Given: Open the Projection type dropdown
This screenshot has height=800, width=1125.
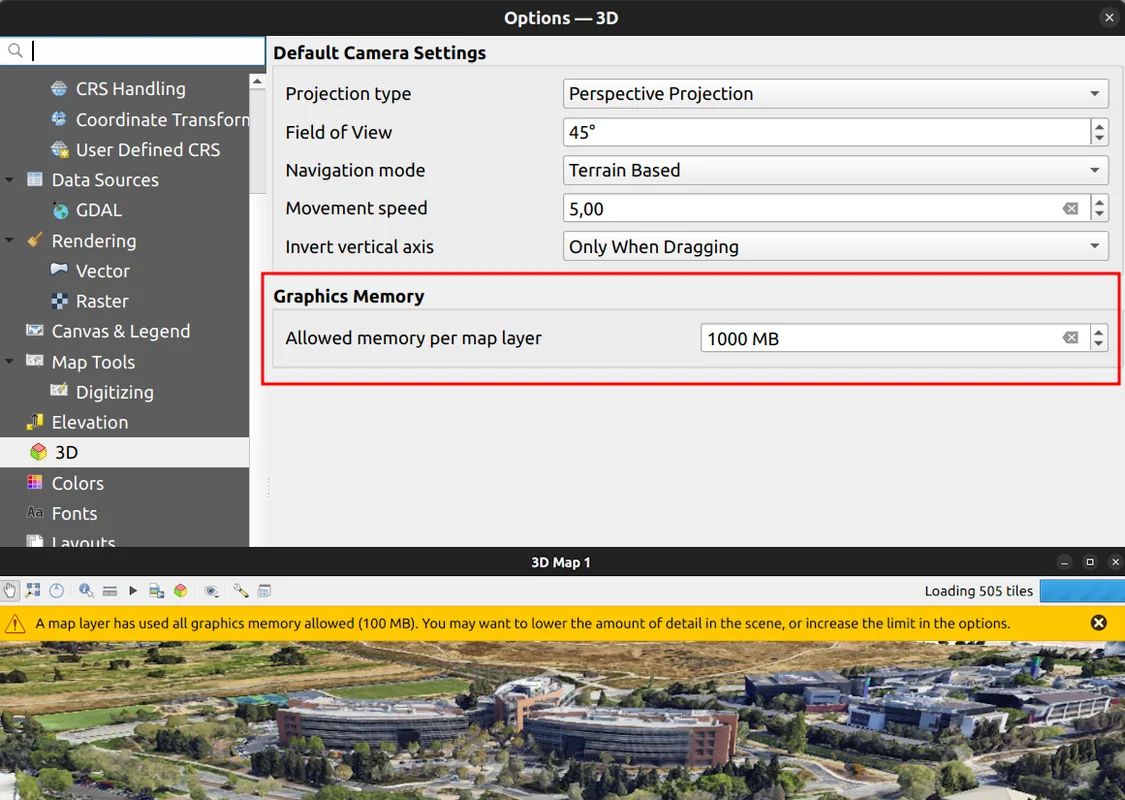Looking at the screenshot, I should click(x=835, y=94).
